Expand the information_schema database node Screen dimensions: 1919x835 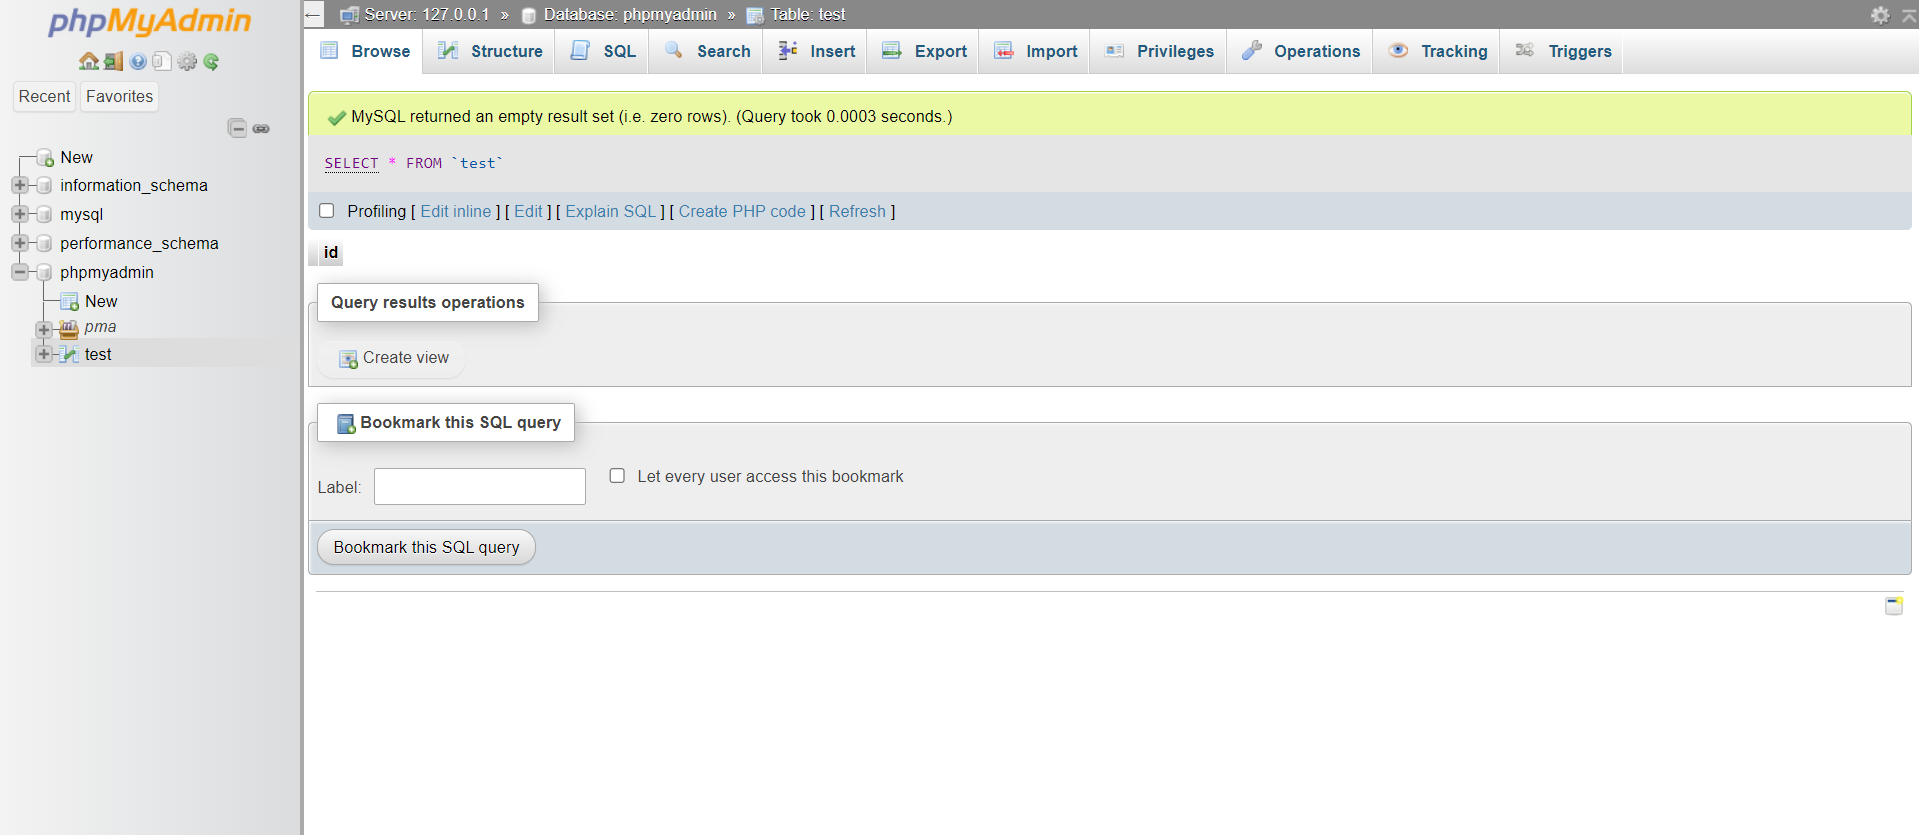[19, 186]
